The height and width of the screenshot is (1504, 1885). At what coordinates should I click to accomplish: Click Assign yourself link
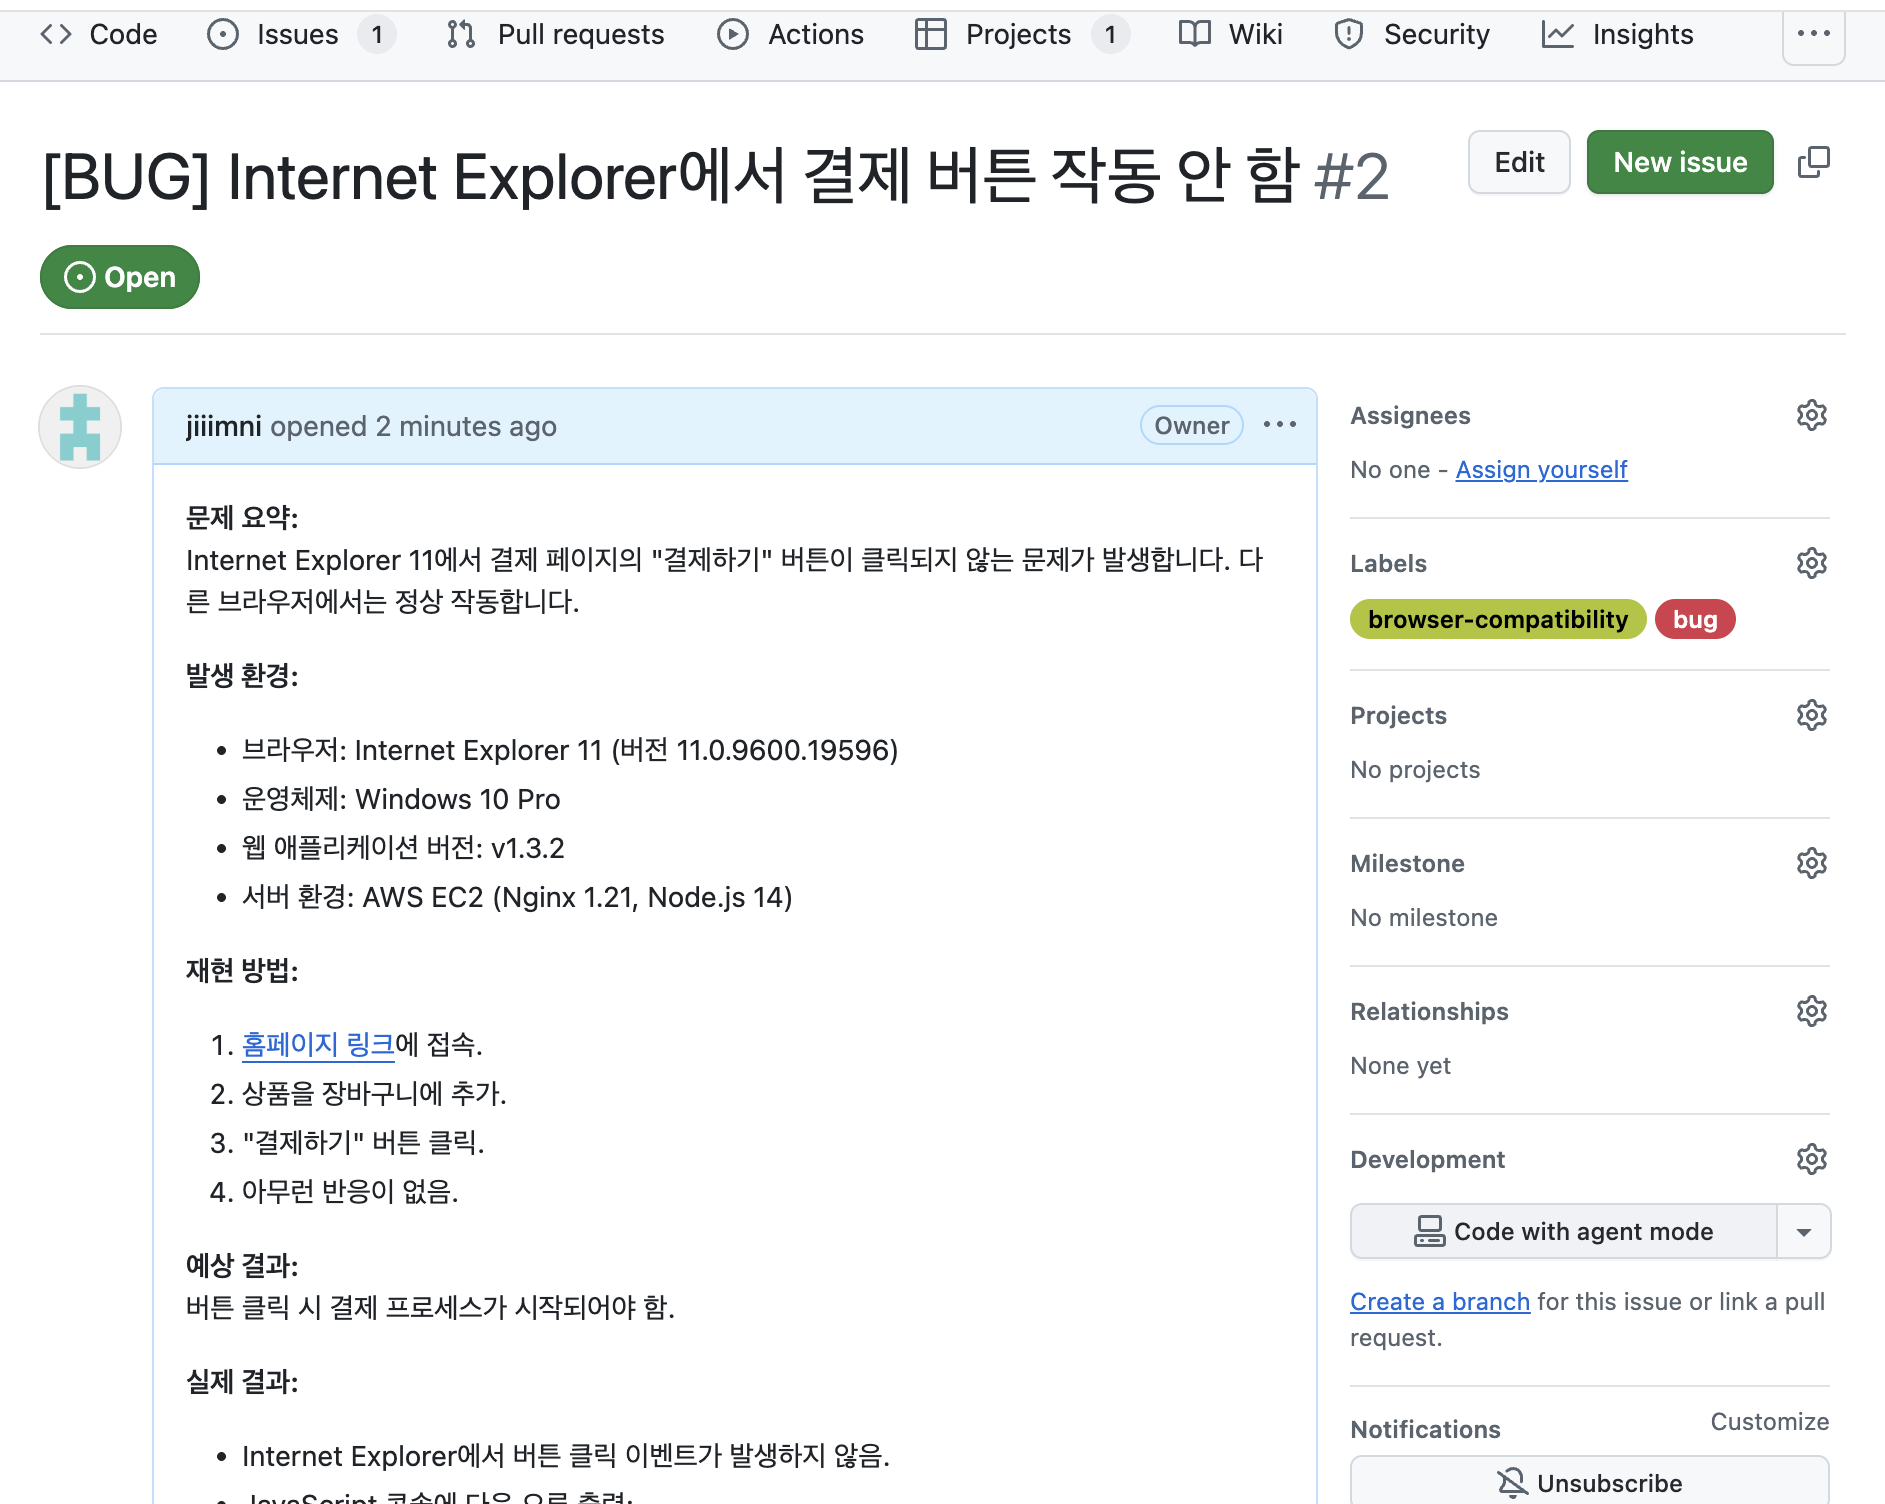tap(1541, 469)
